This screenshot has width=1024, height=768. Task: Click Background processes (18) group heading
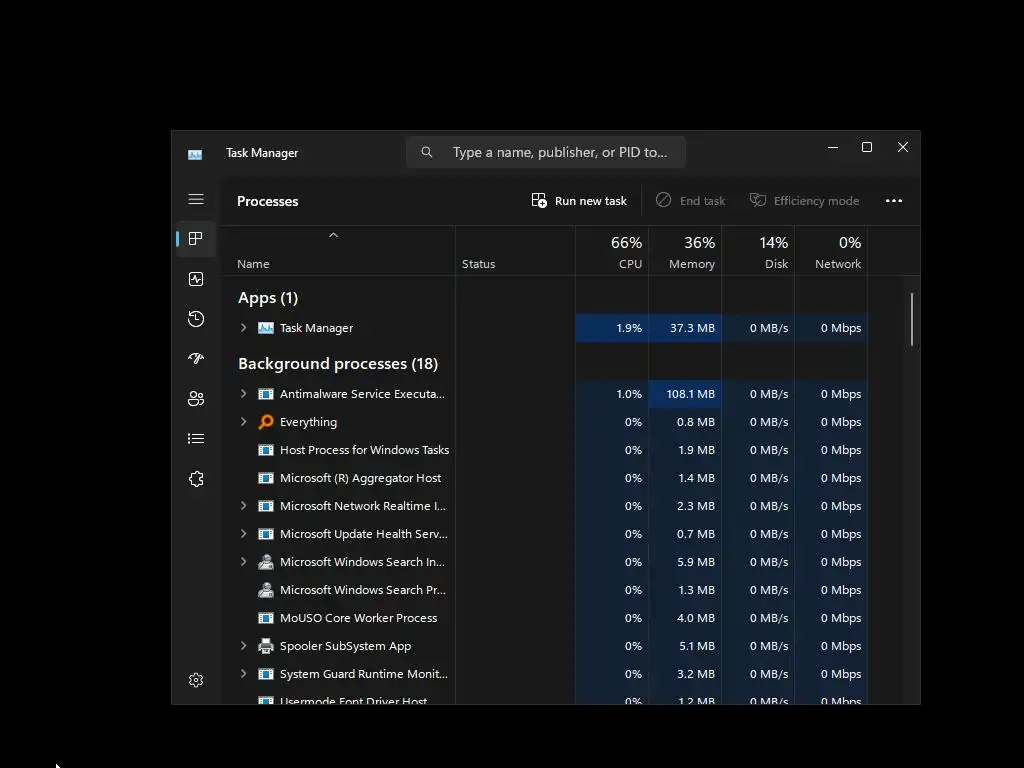[x=338, y=364]
